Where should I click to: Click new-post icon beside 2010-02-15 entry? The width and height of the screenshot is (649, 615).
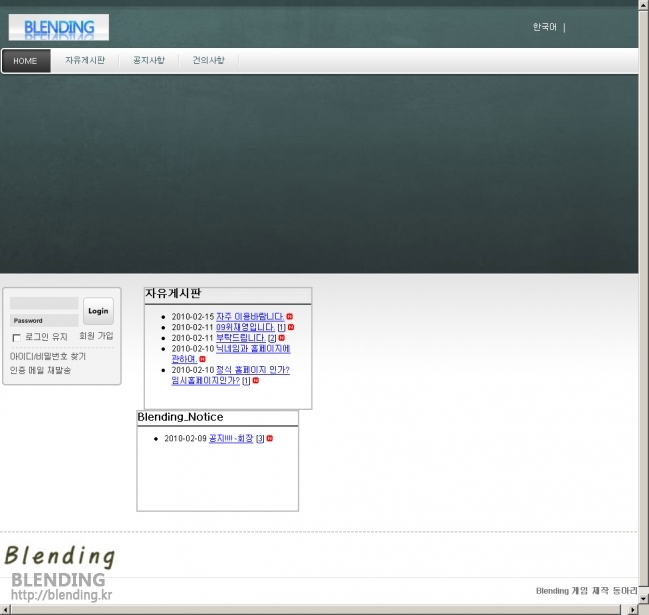click(290, 317)
